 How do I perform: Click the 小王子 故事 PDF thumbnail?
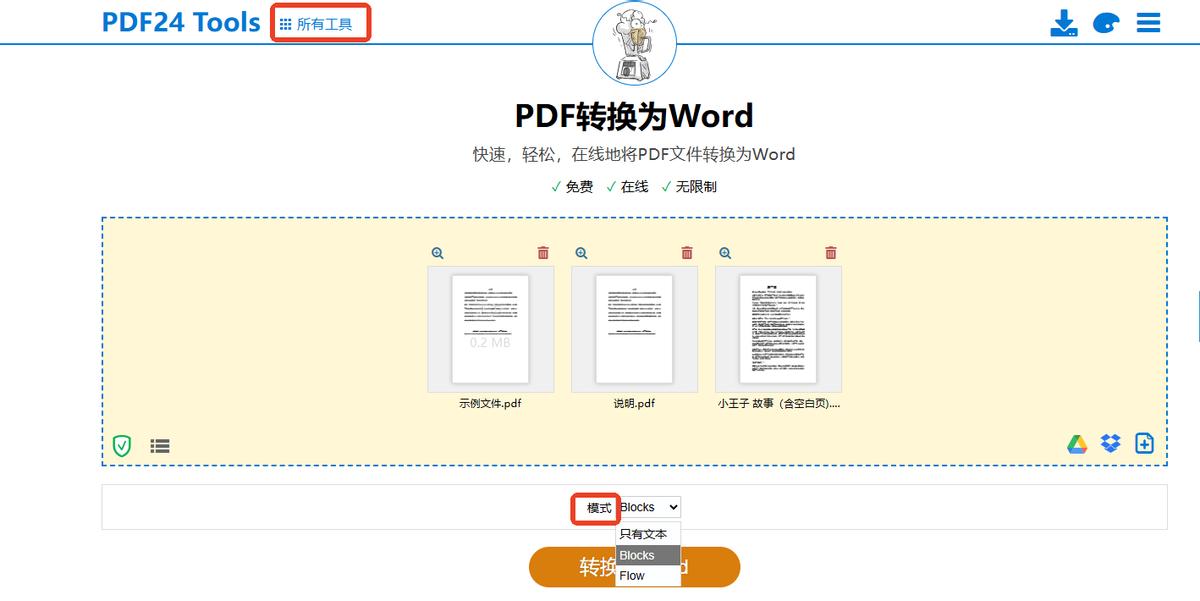coord(778,329)
